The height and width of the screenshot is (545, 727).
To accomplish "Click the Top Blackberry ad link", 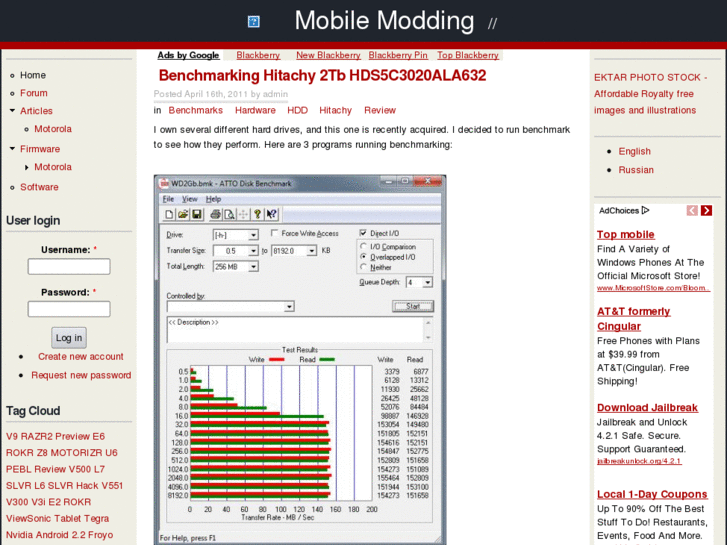I will 468,55.
